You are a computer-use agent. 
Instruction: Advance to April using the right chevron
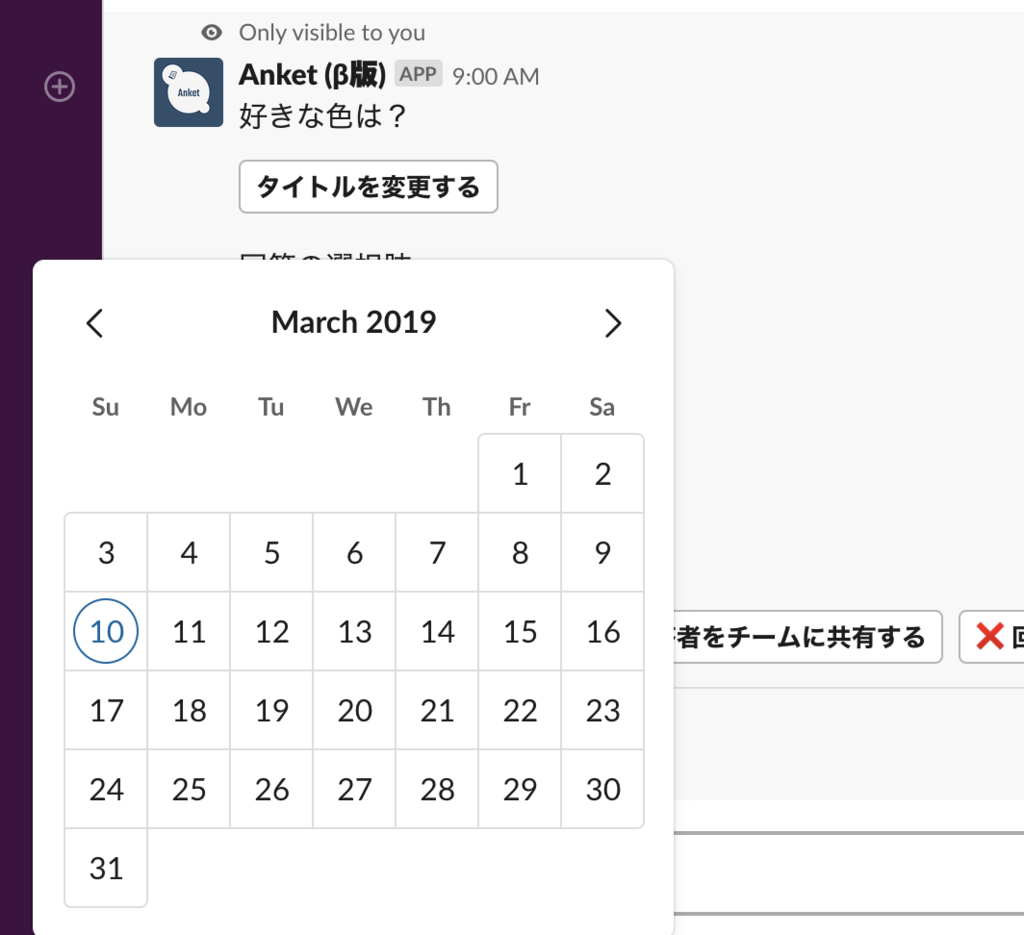613,322
